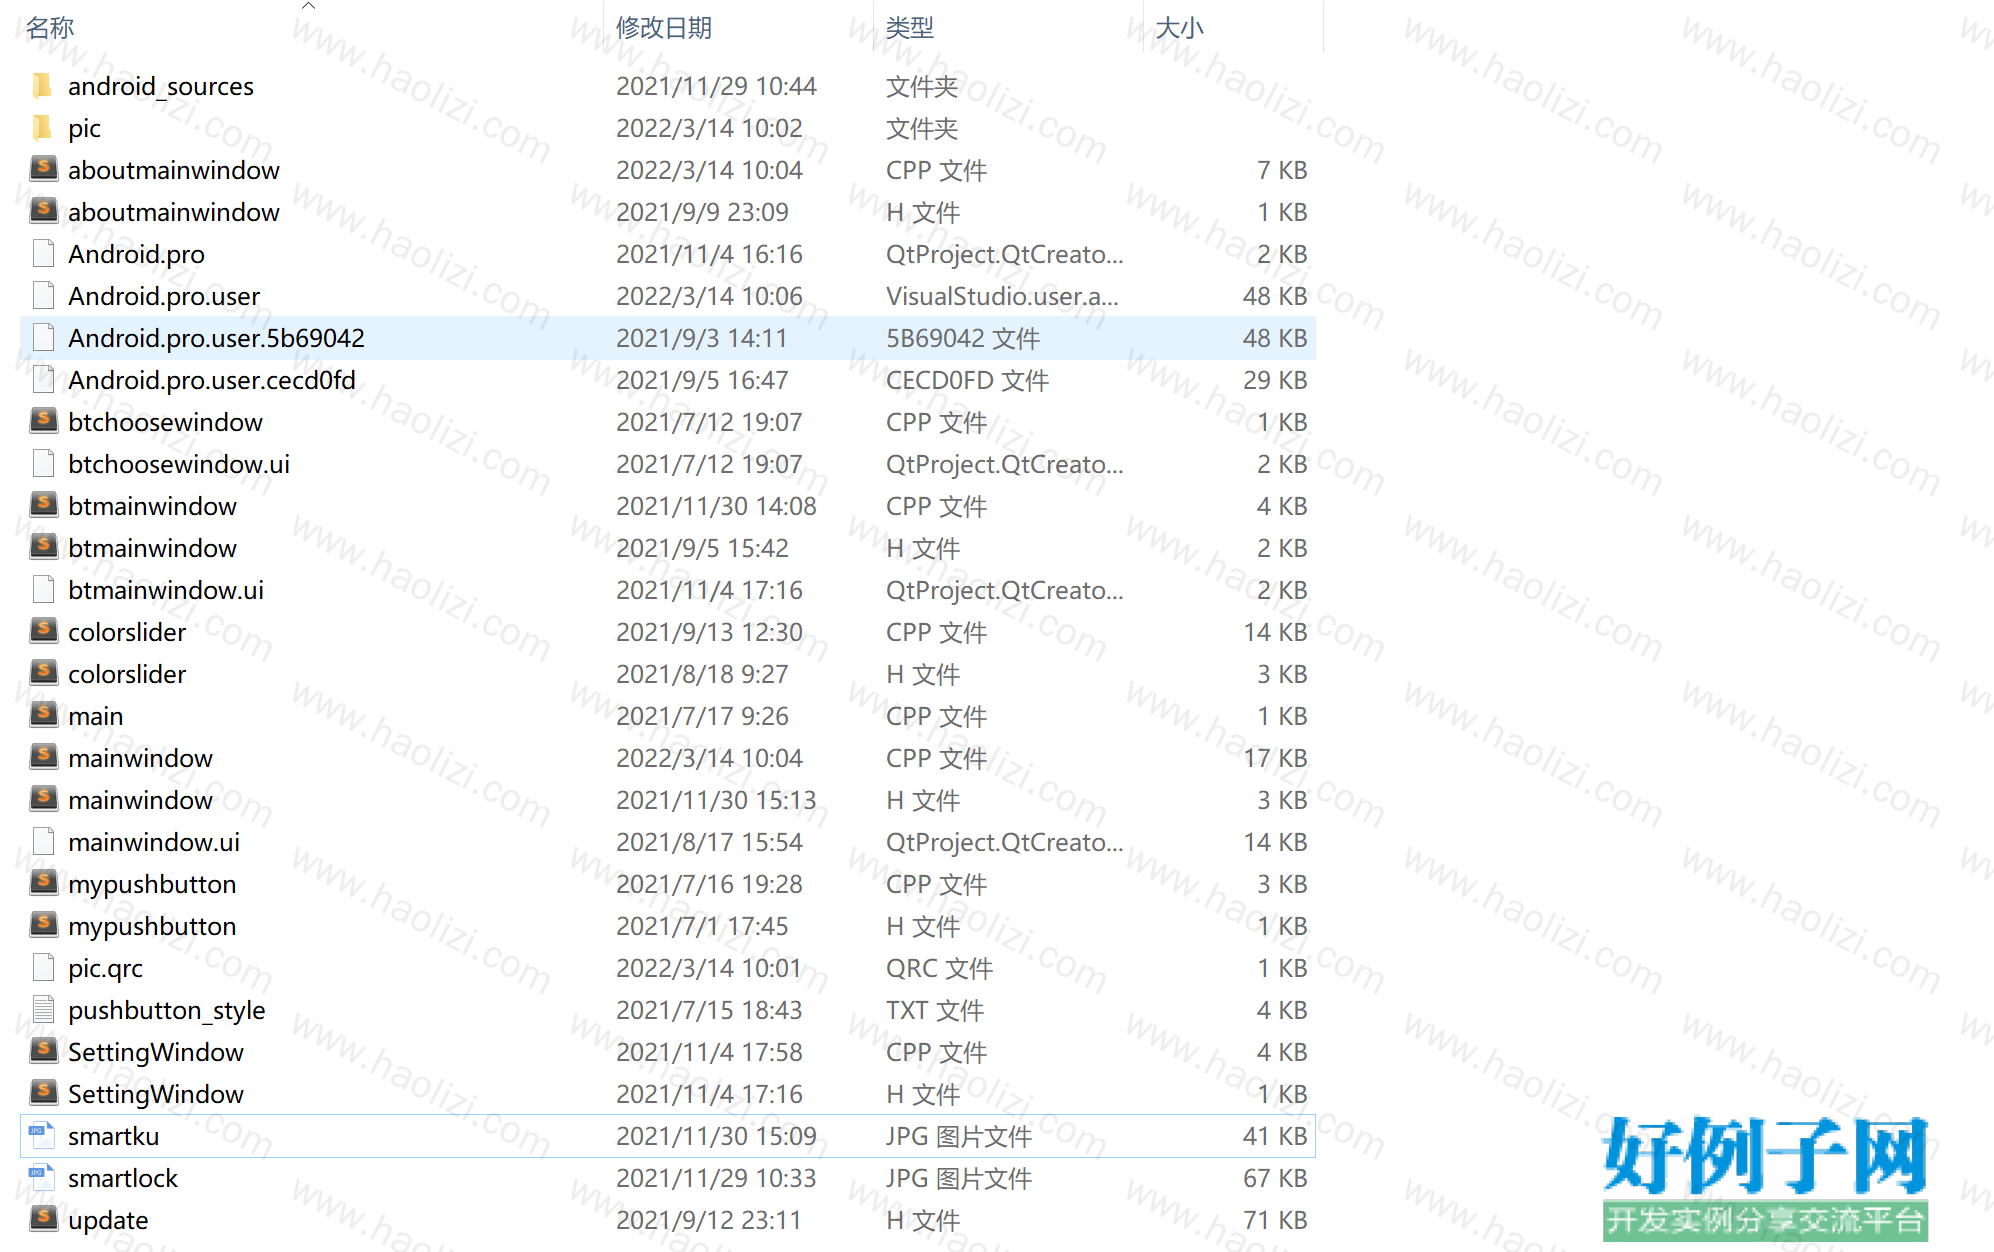Select the main file name
Screen dimensions: 1994x1252
(x=96, y=716)
